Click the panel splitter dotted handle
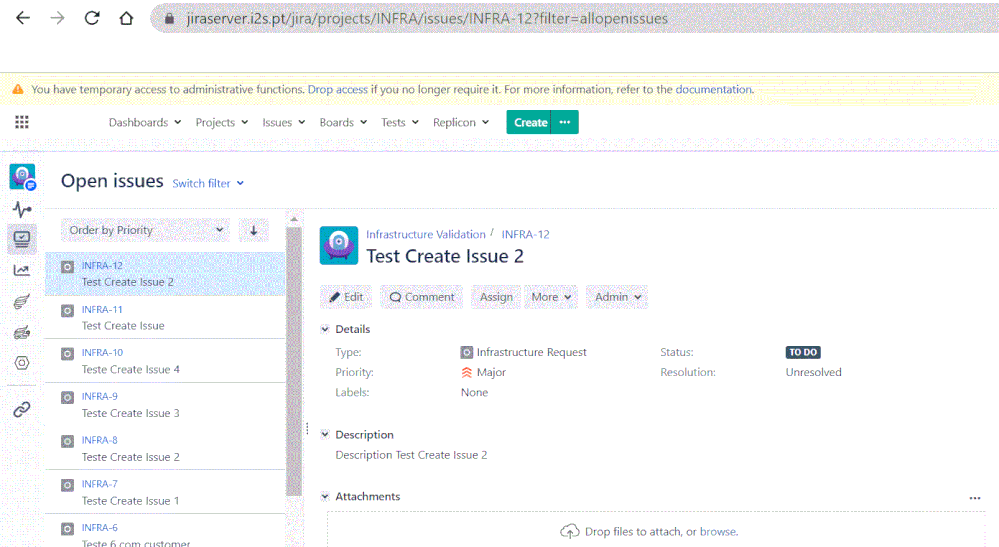The image size is (999, 547). click(307, 429)
